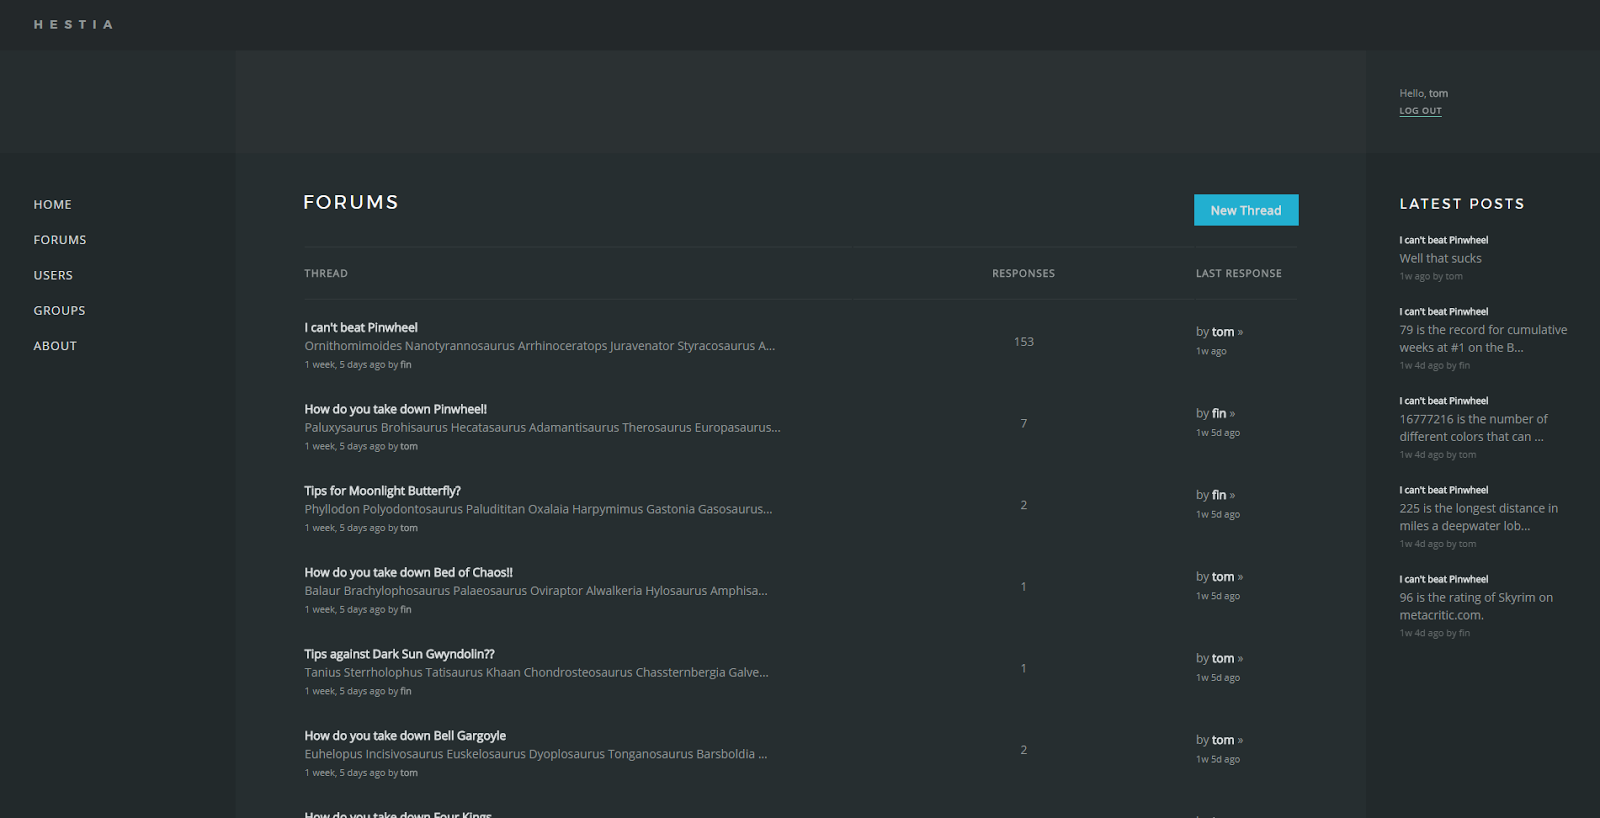Open 'How do you take down Bell Gargoyle'

[x=405, y=736]
